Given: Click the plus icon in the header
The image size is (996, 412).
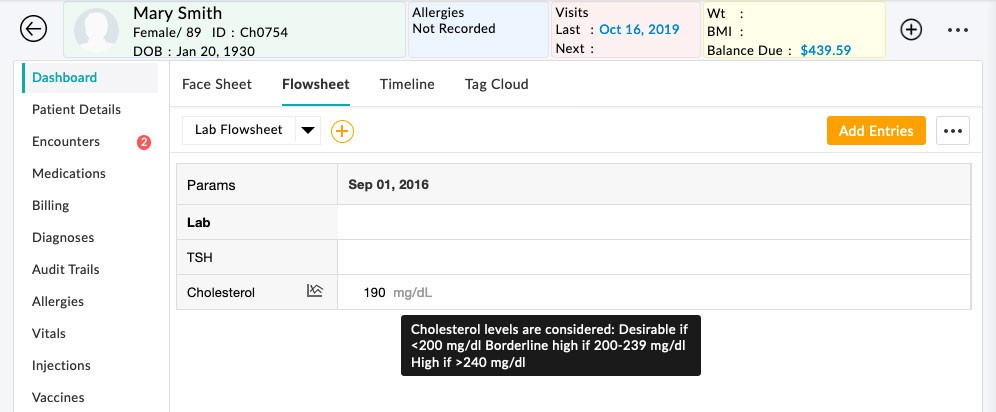Looking at the screenshot, I should [911, 29].
